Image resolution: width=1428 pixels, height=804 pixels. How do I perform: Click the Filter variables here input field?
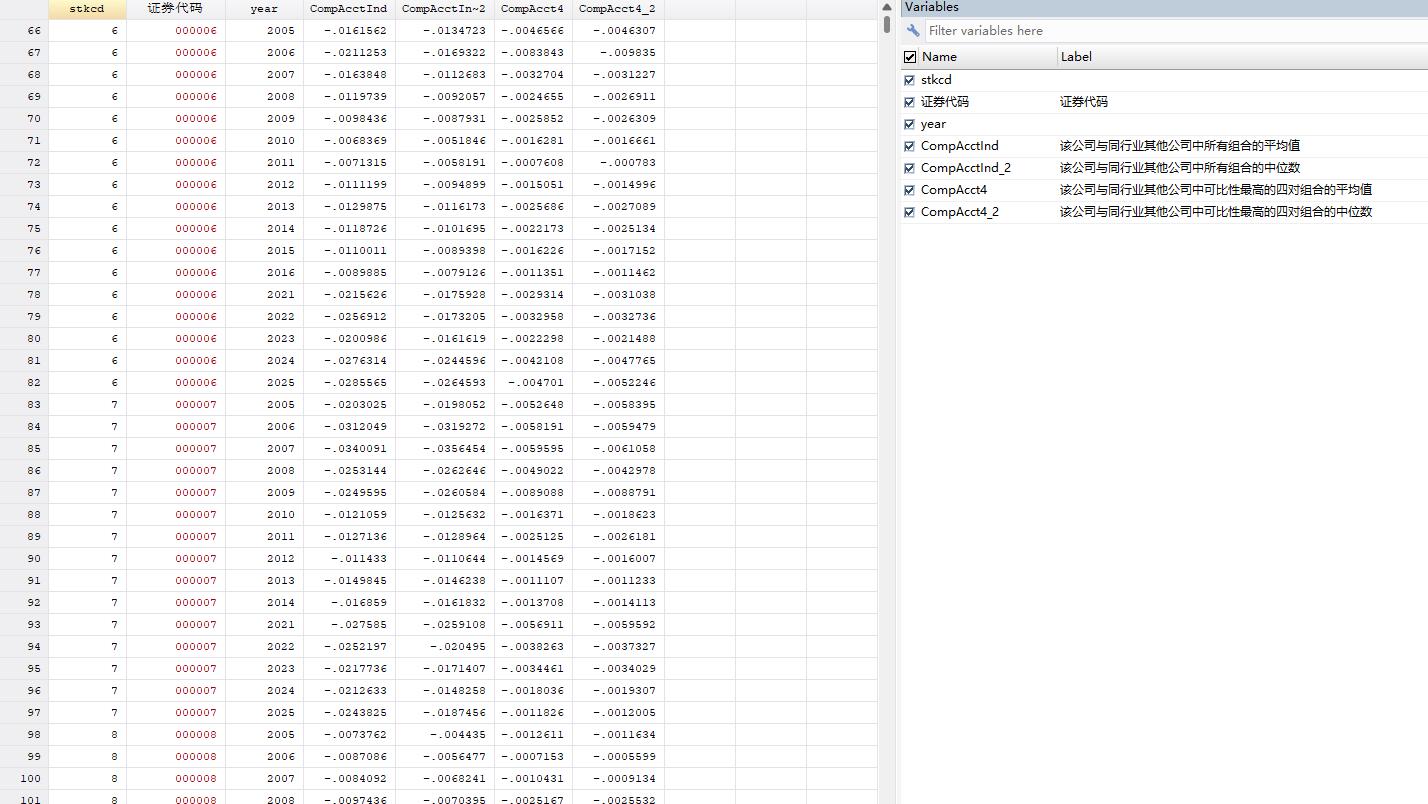(x=1176, y=30)
